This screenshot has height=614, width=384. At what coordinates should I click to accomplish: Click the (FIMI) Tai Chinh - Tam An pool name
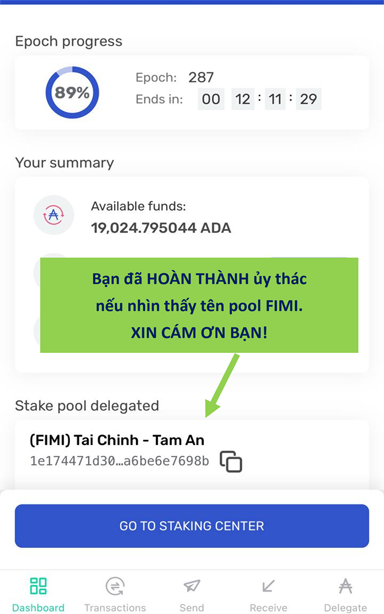[117, 440]
